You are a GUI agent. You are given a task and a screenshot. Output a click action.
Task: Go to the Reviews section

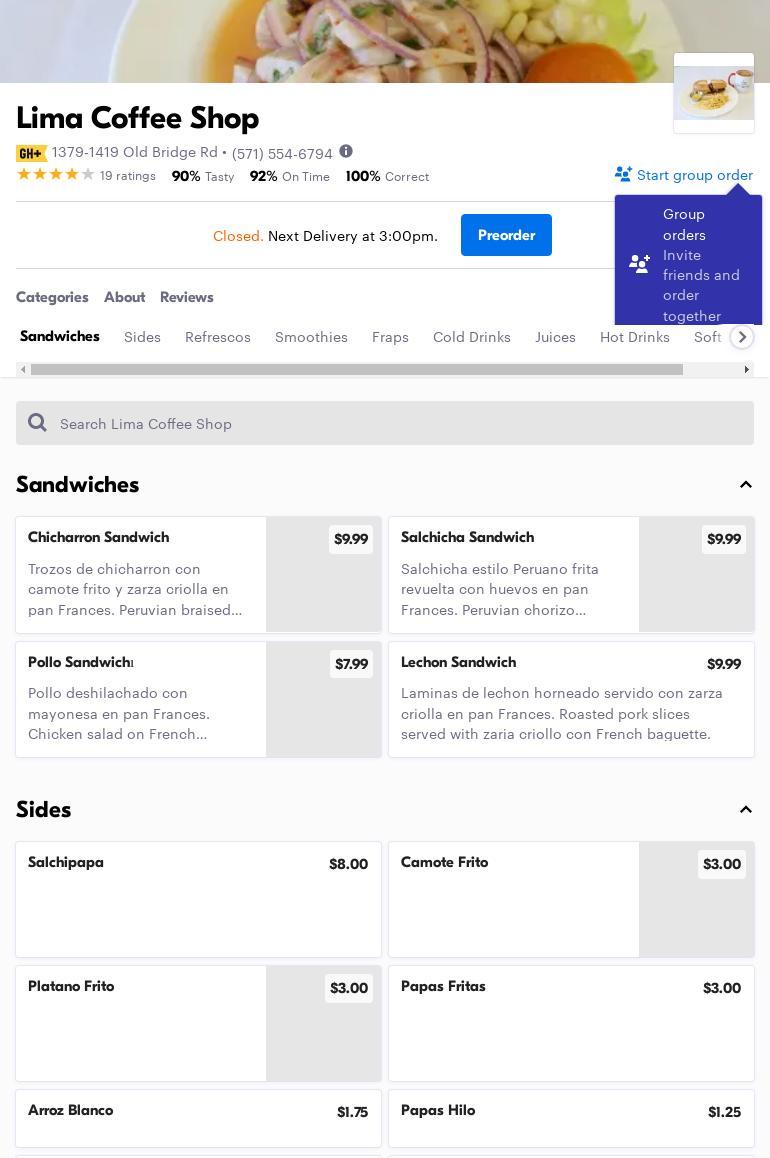tap(186, 297)
